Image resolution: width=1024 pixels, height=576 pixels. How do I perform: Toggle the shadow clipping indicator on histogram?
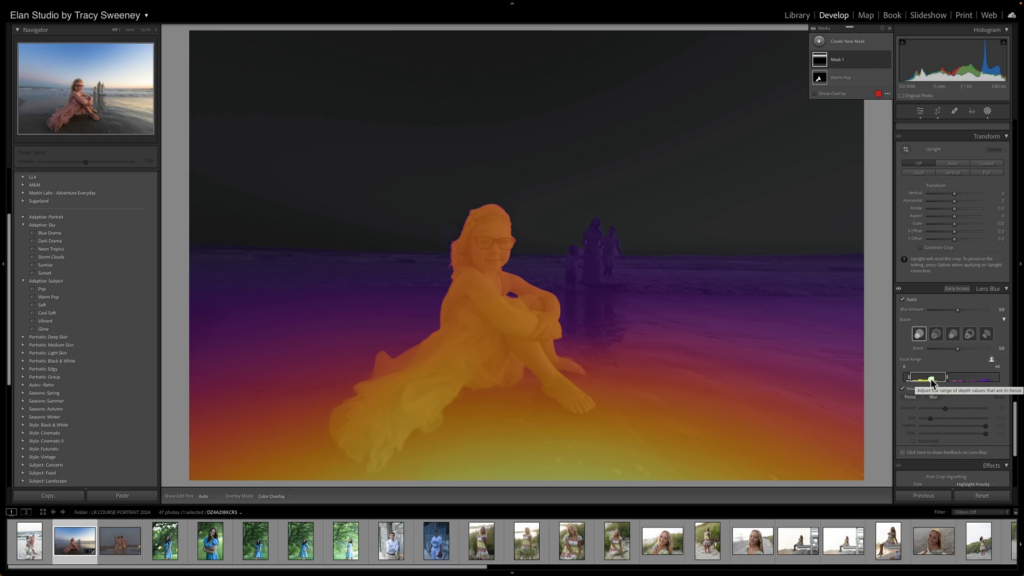click(903, 42)
